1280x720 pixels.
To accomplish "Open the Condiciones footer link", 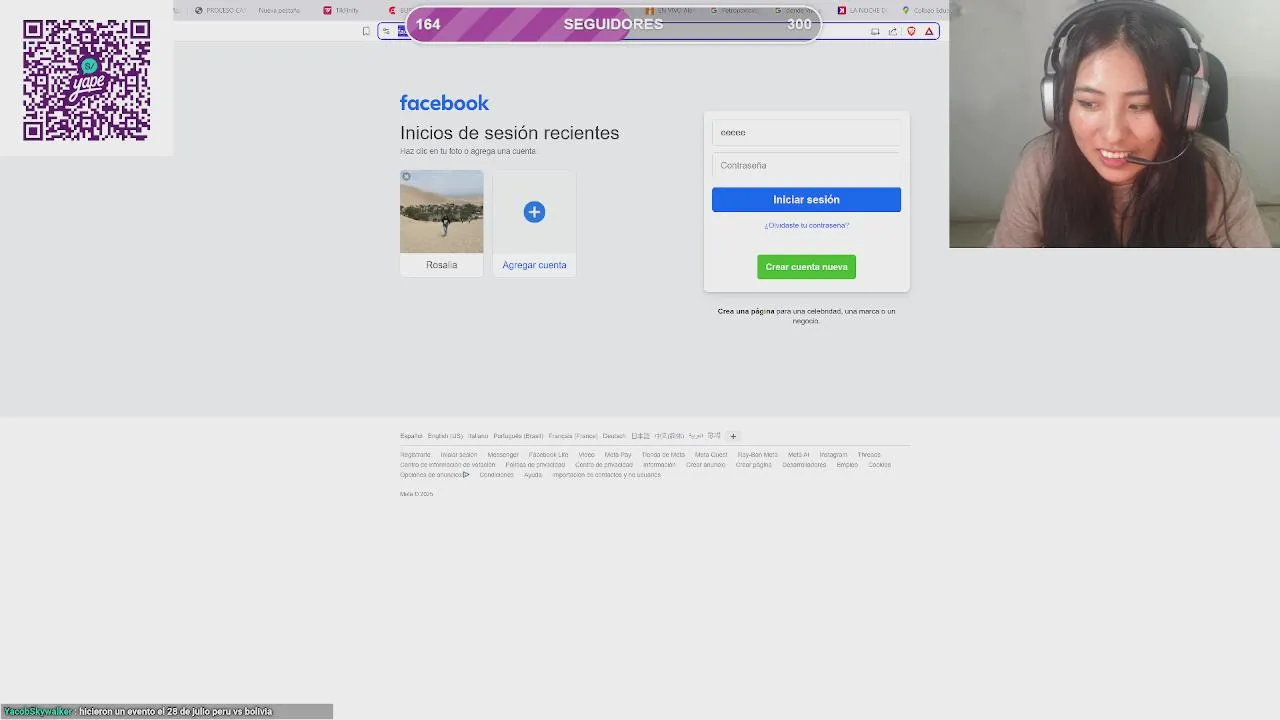I will click(x=496, y=475).
